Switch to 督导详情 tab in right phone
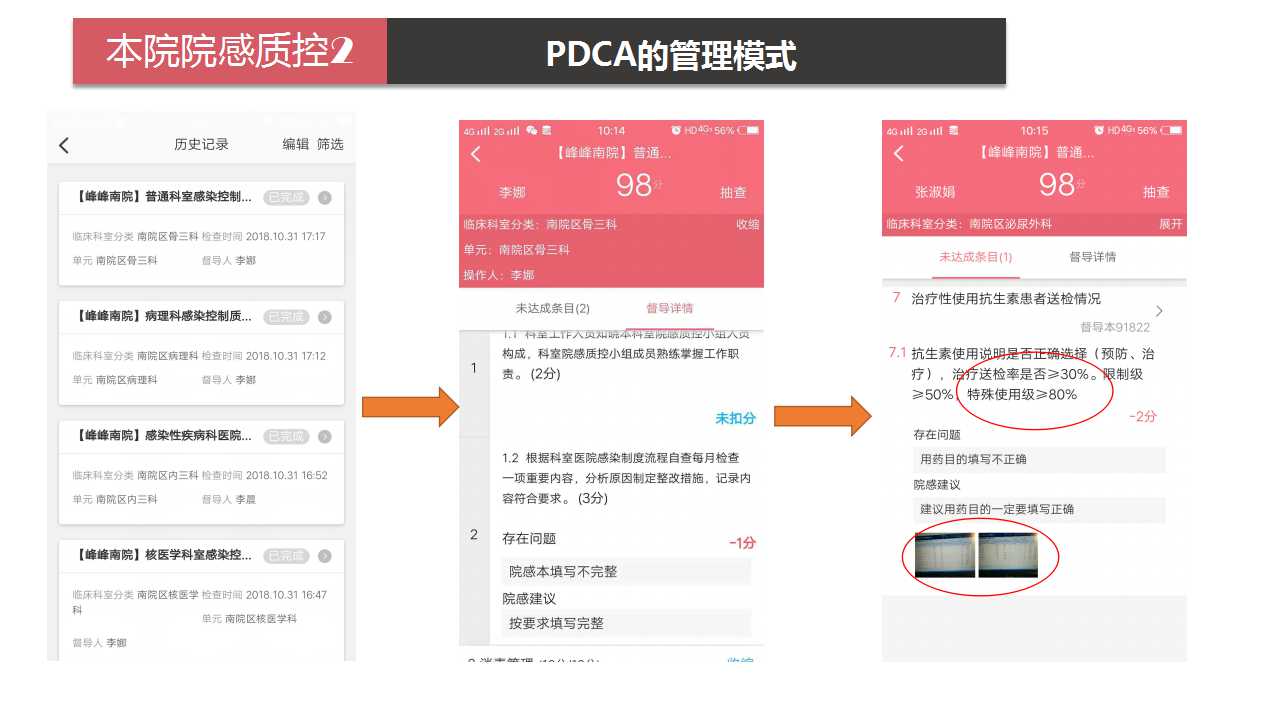Viewport: 1280px width, 720px height. [x=1093, y=257]
